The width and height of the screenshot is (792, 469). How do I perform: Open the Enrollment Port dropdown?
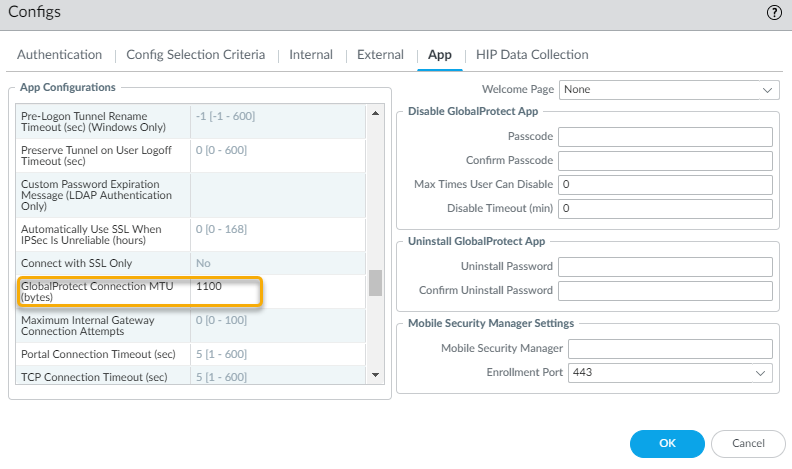(670, 373)
